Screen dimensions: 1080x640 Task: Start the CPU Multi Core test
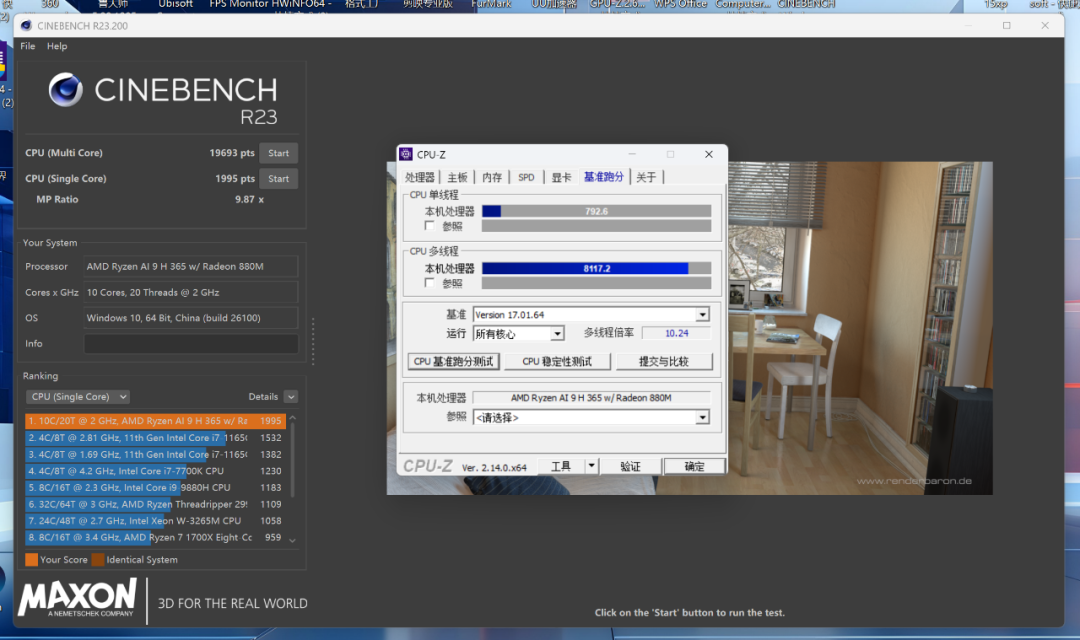(x=278, y=153)
